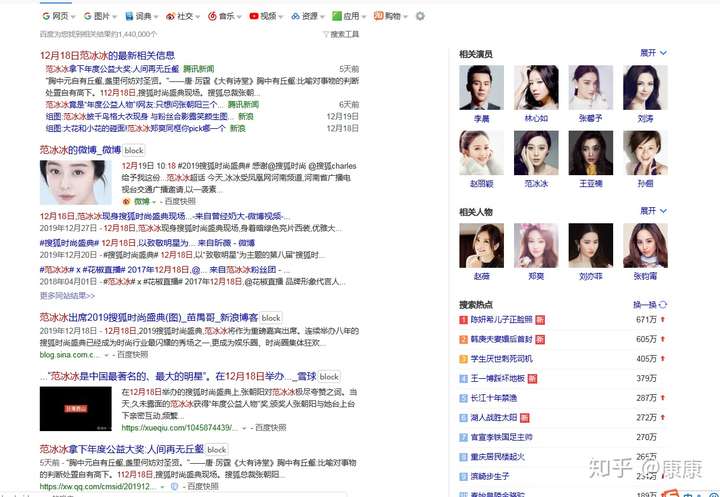Click the block button beside the 新浪博客 result
The height and width of the screenshot is (497, 720).
pyautogui.click(x=271, y=318)
